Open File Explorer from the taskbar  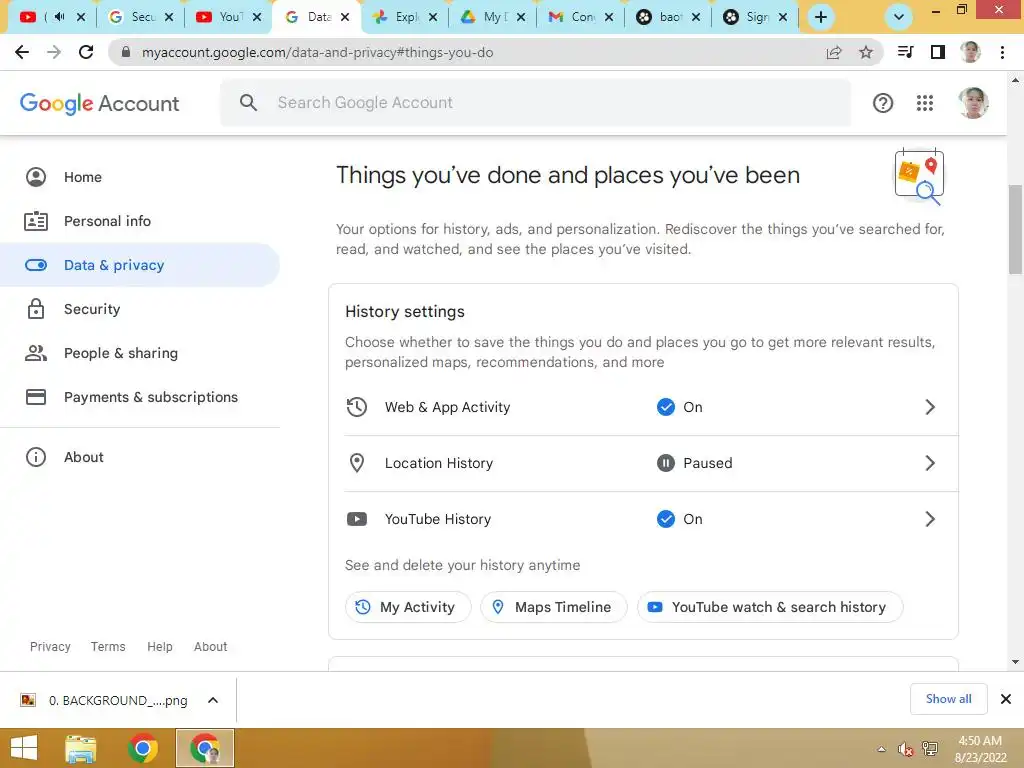[81, 748]
